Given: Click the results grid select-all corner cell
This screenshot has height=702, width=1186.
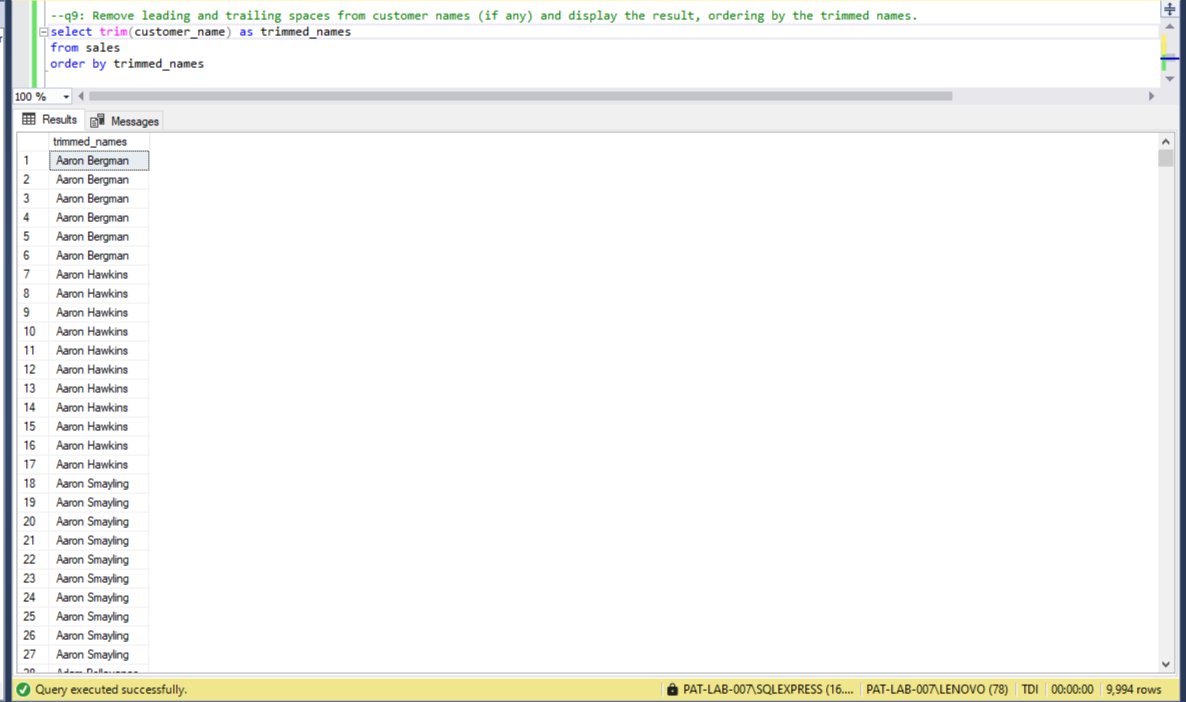Looking at the screenshot, I should [x=33, y=141].
